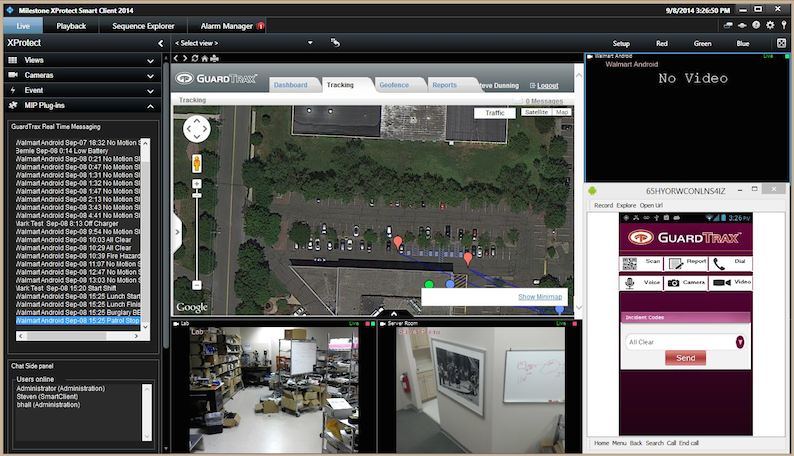Click the Red button
This screenshot has height=456, width=794.
(662, 44)
